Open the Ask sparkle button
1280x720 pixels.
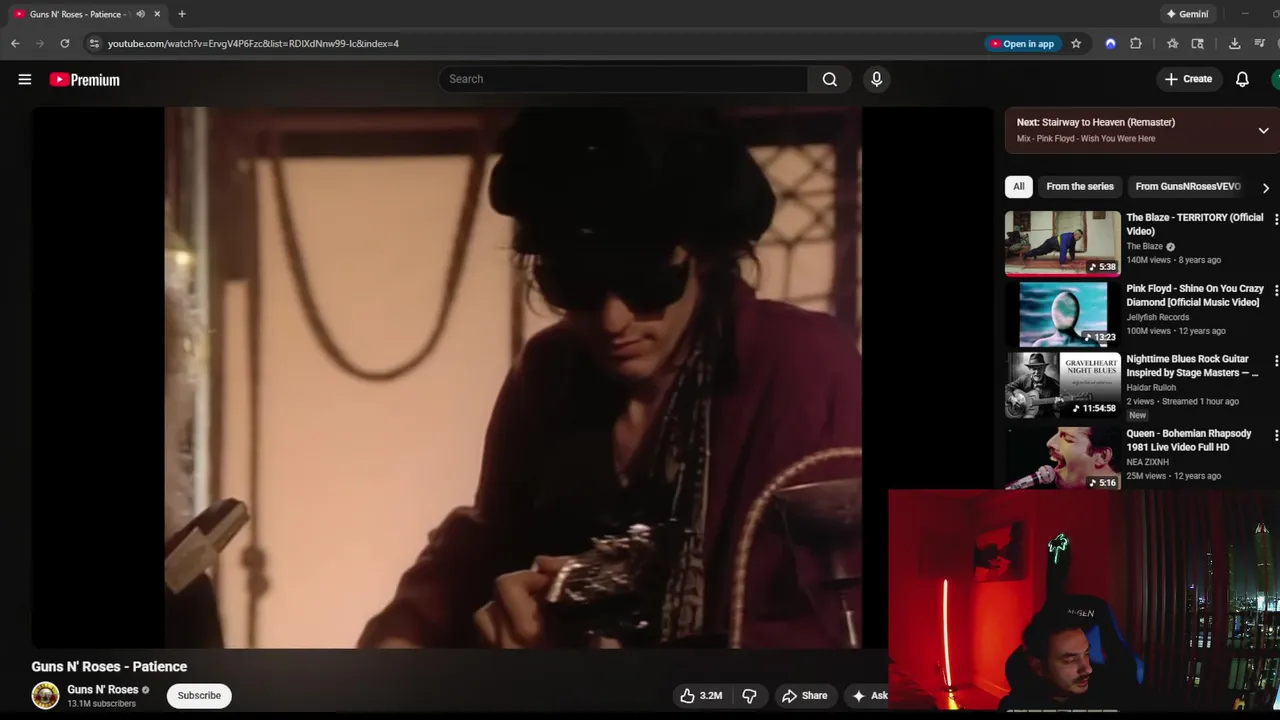pos(869,696)
